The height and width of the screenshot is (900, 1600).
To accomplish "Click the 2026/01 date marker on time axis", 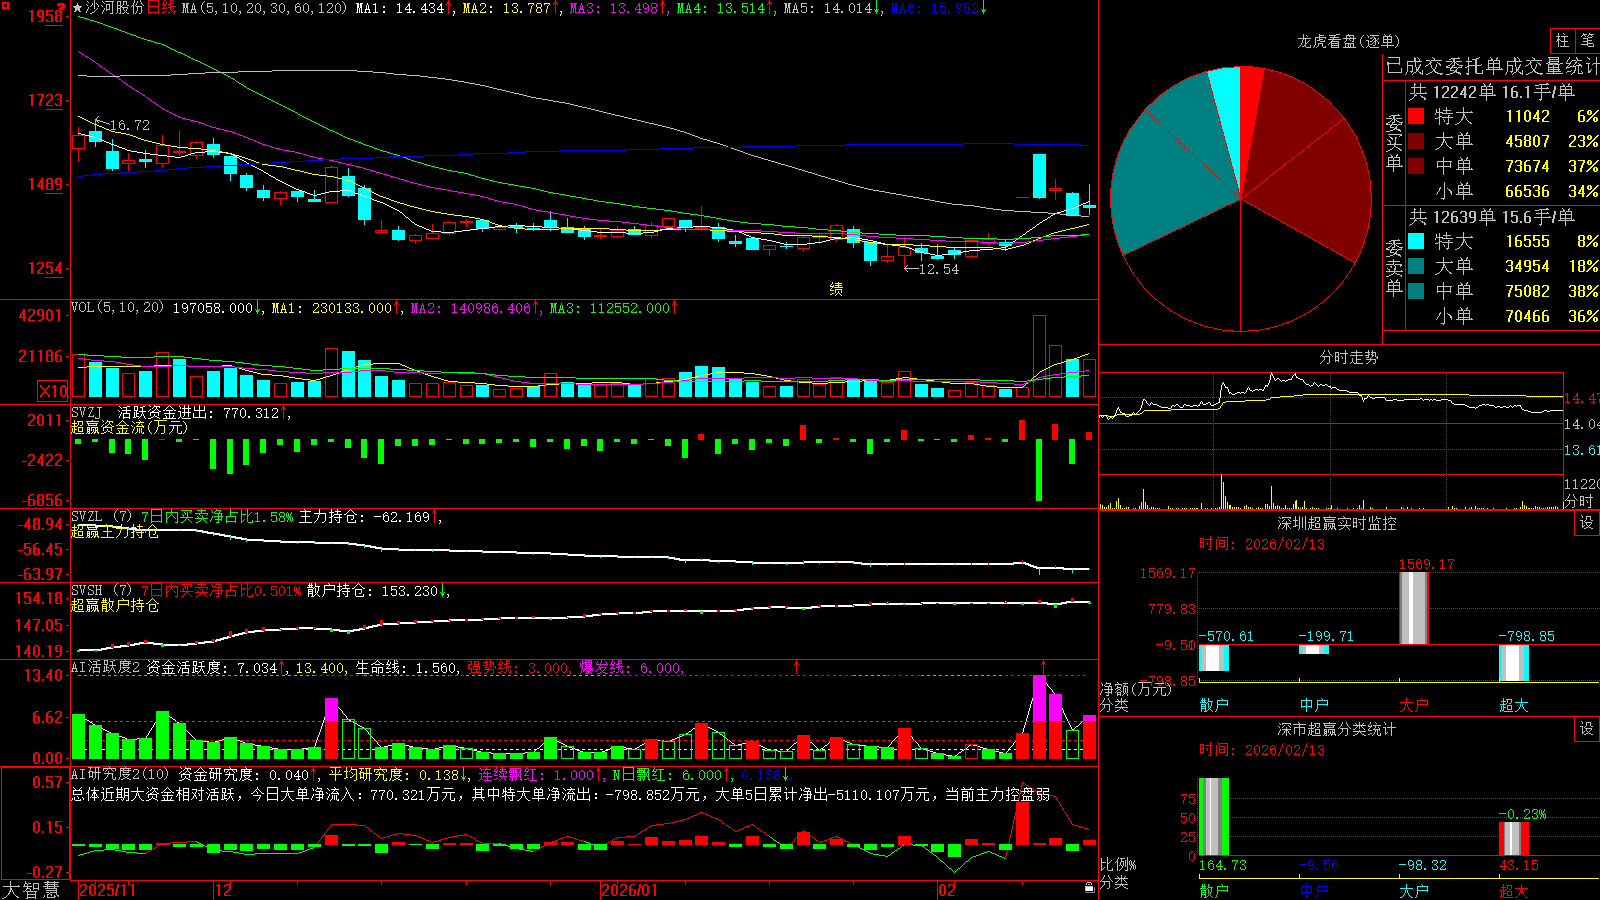I will point(630,890).
